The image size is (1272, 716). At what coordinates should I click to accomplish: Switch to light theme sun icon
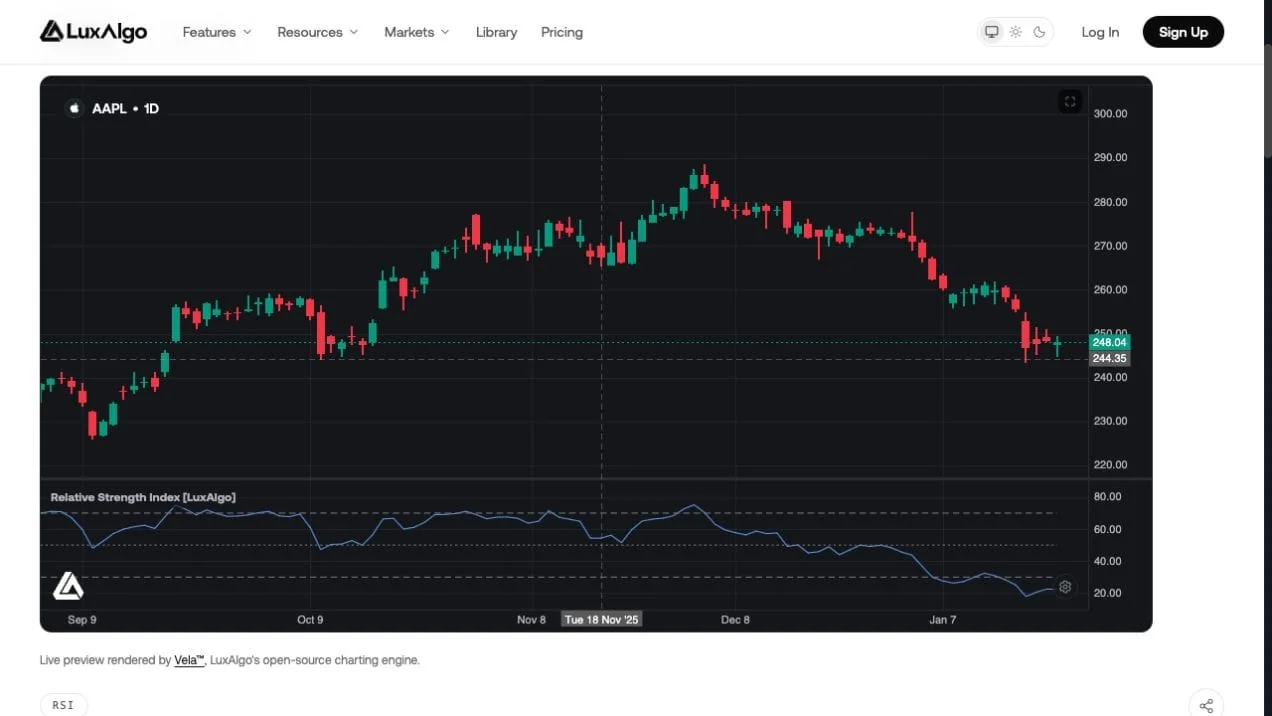(1016, 32)
